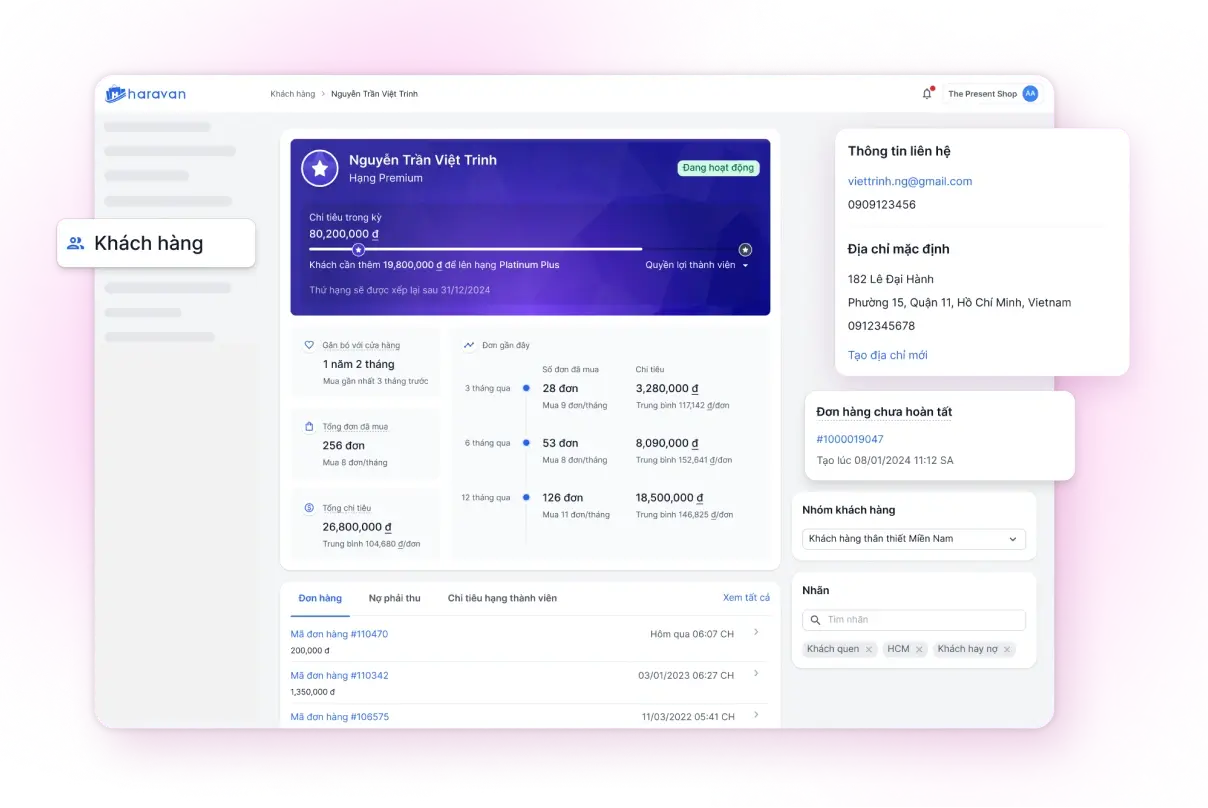This screenshot has height=808, width=1208.
Task: Click the Haravan logo in header
Action: (x=145, y=93)
